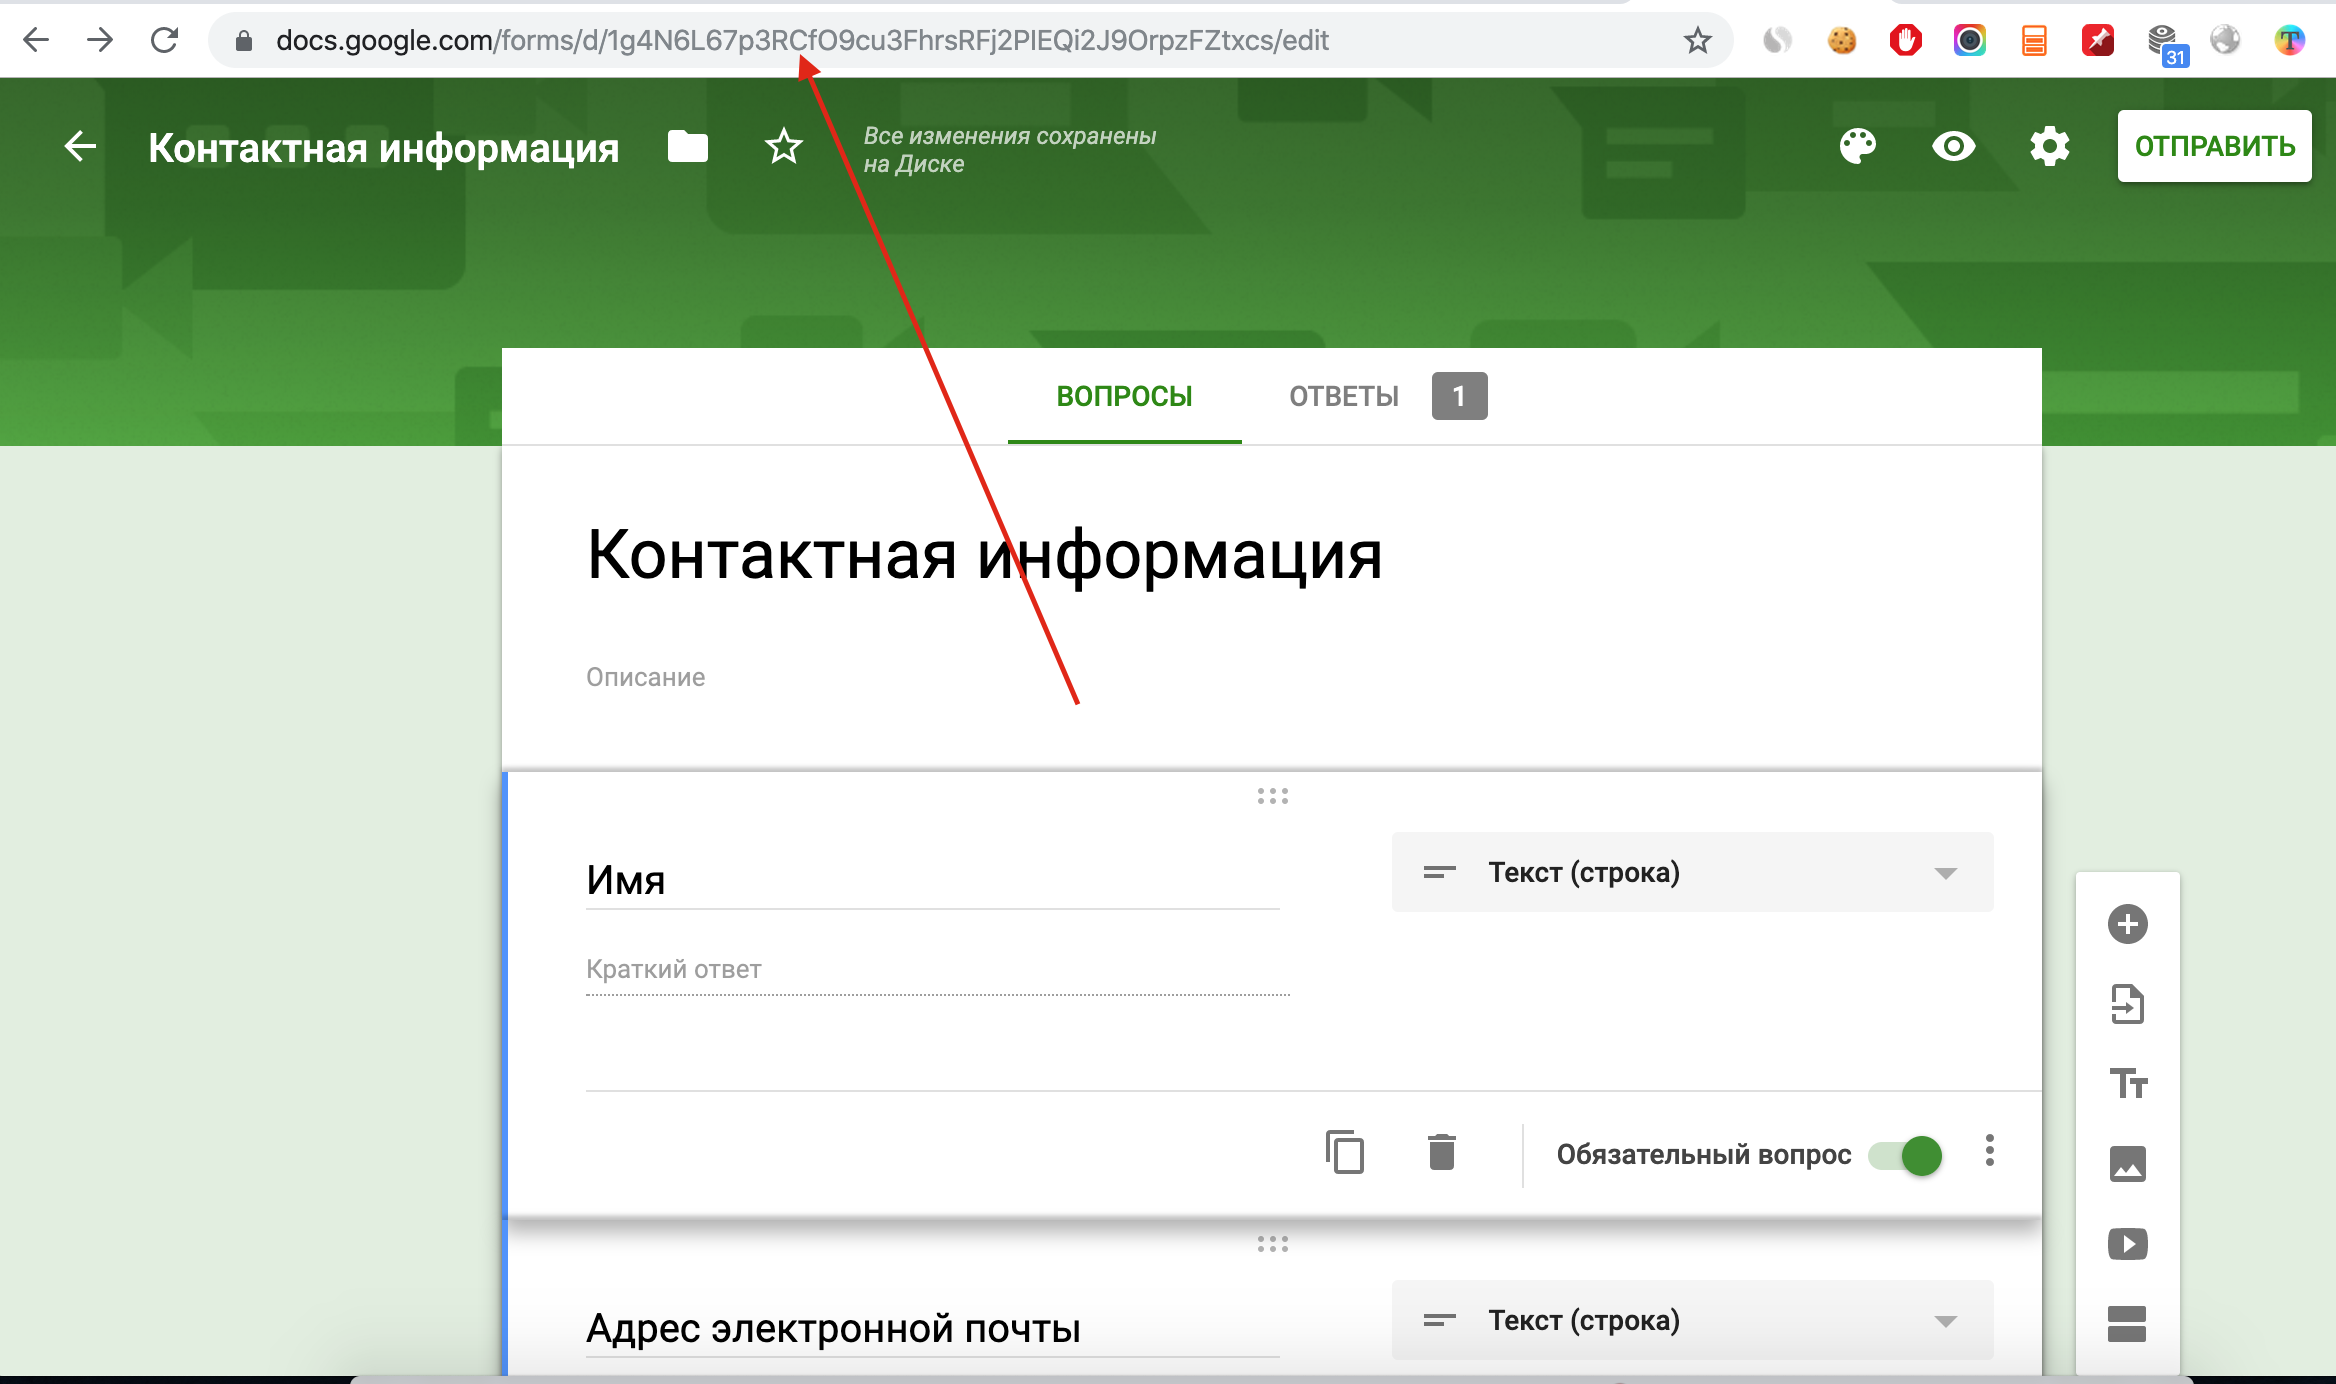
Task: Go back using the browser back arrow
Action: click(x=36, y=40)
